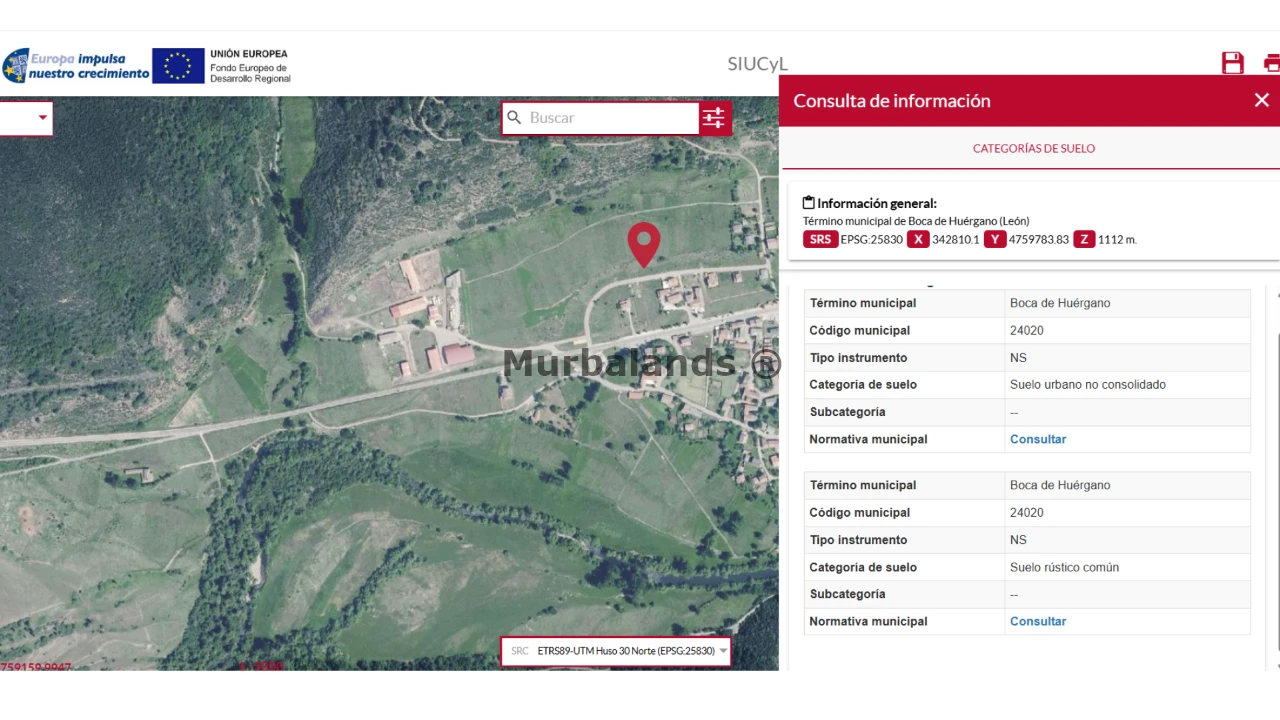
Task: Focus the Buscar search field
Action: pos(612,118)
